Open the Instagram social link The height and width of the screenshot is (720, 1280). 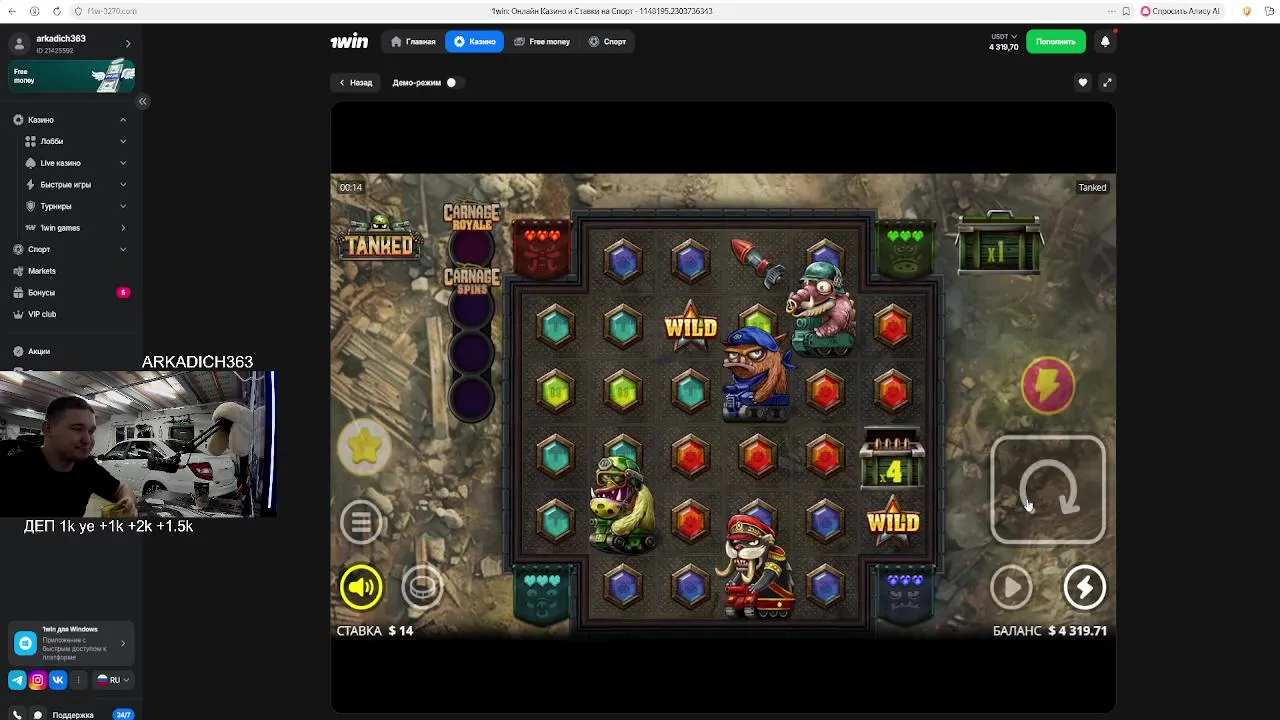[37, 680]
